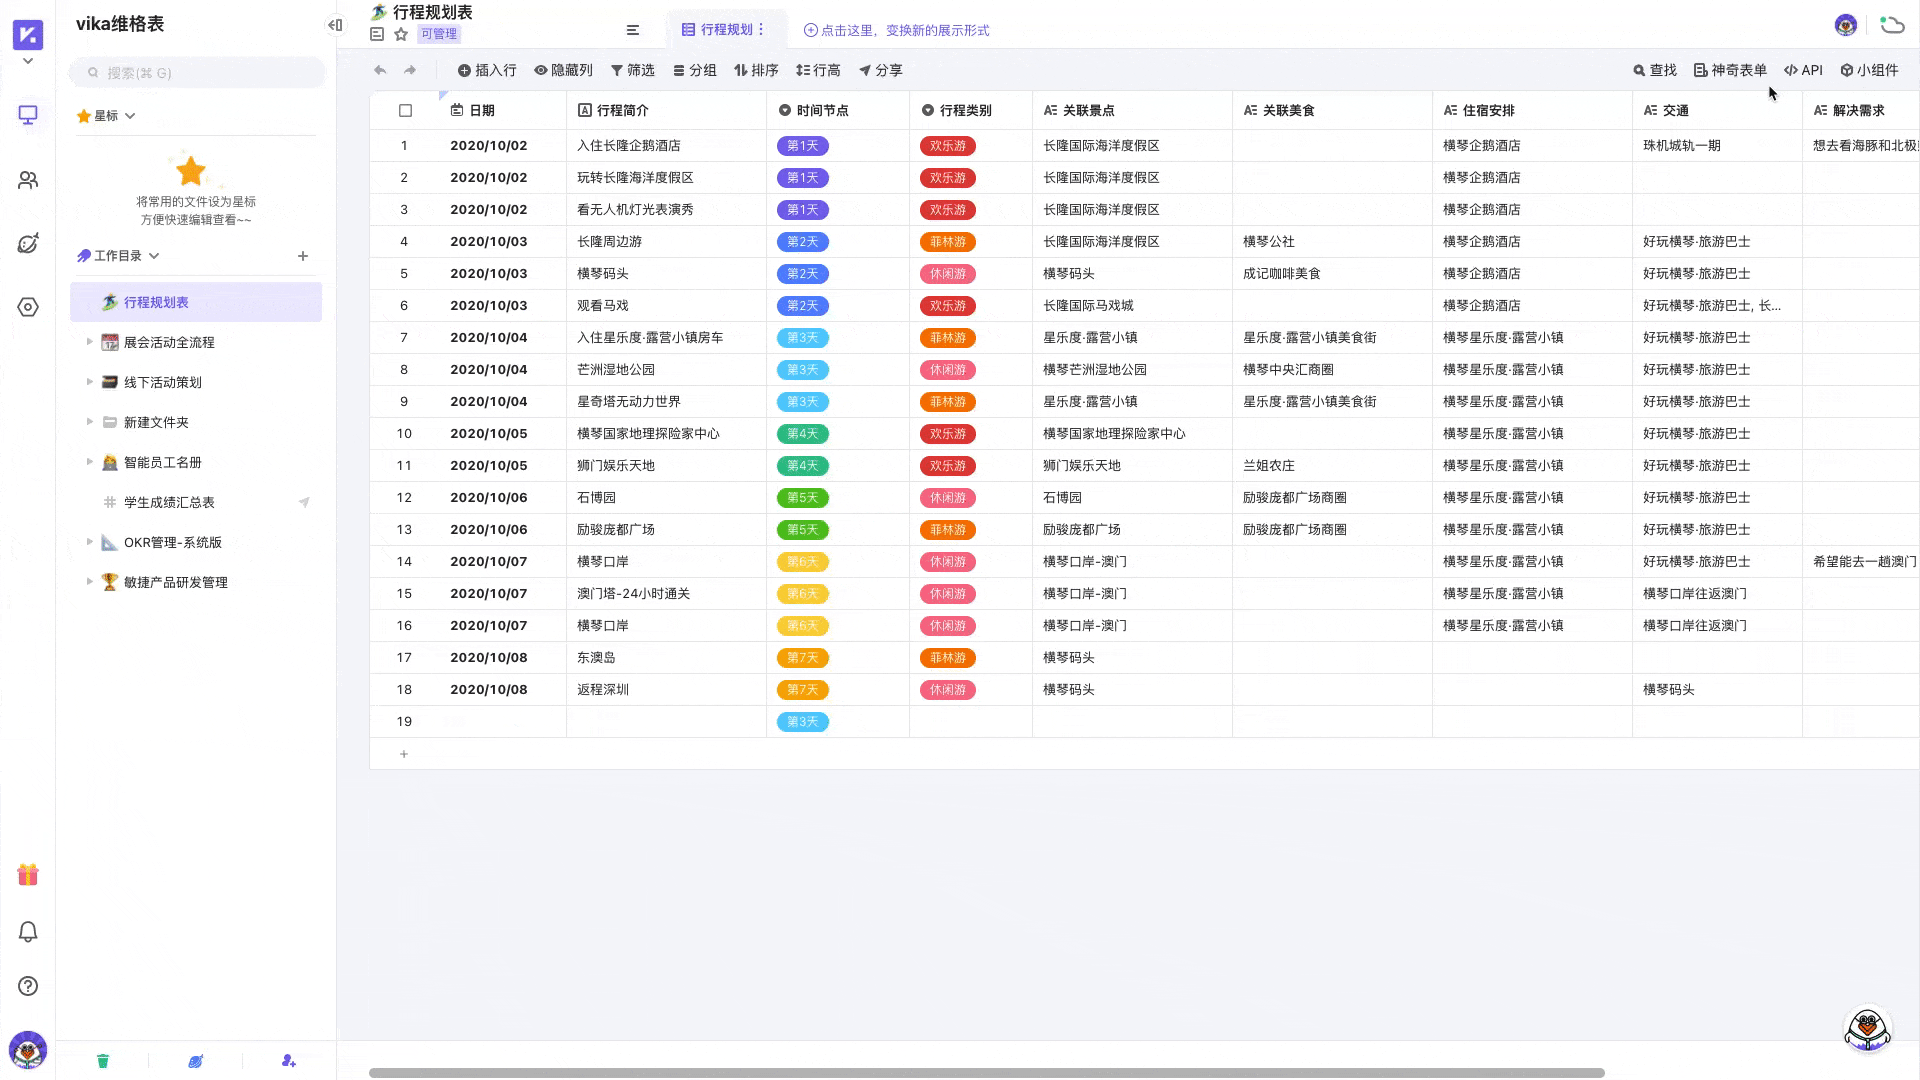The image size is (1920, 1080).
Task: Adjust 行高 row height setting
Action: pyautogui.click(x=818, y=70)
